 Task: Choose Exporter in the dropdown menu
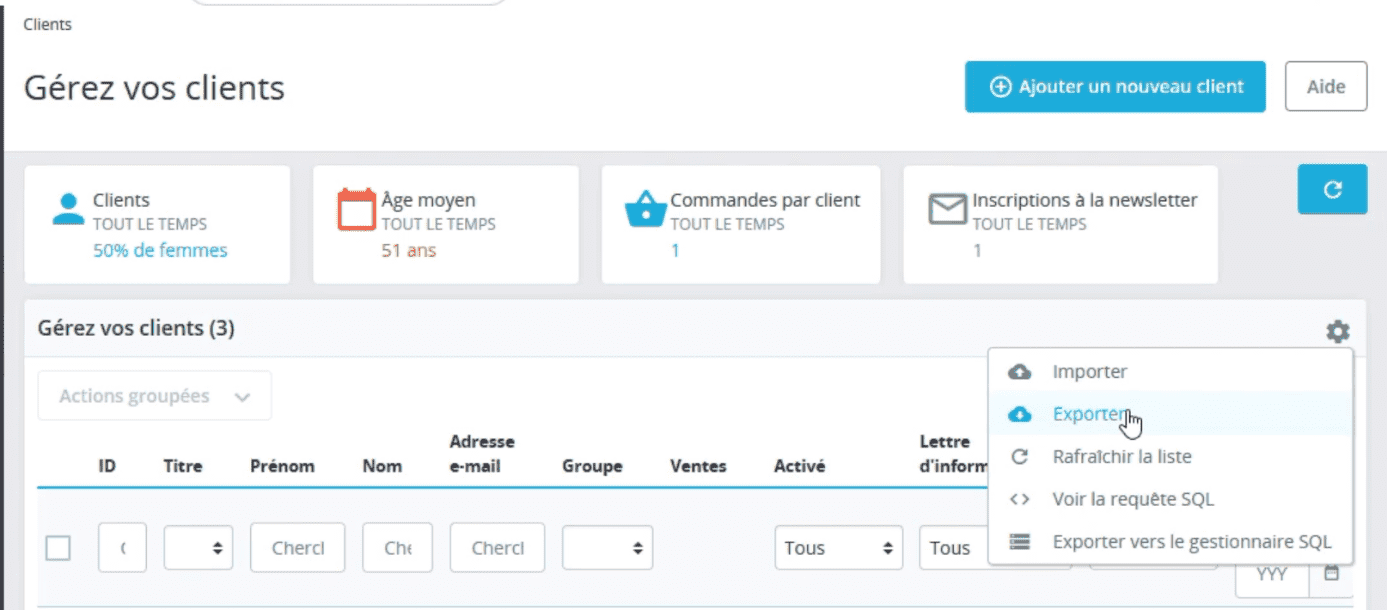[1170, 414]
